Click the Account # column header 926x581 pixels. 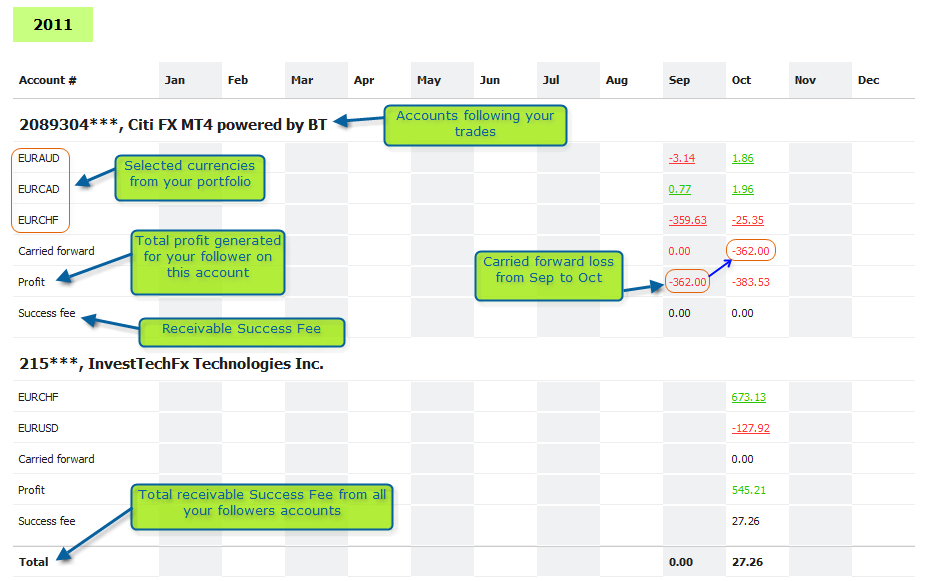click(48, 80)
